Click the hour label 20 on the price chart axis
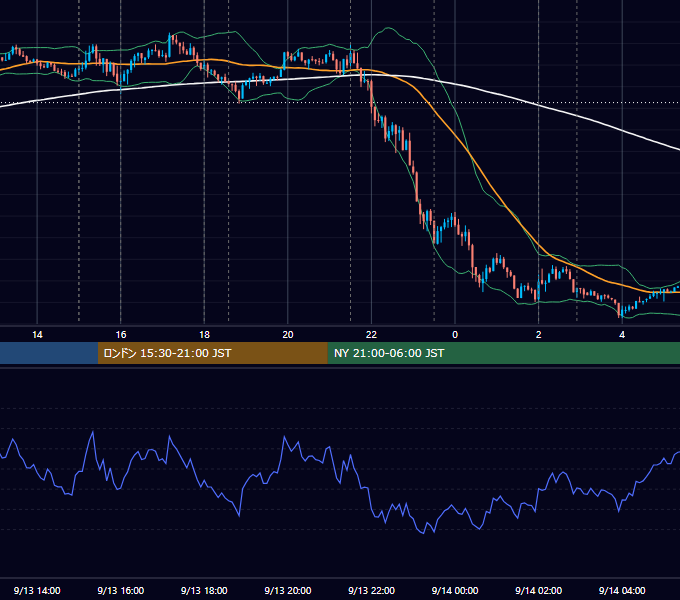This screenshot has height=600, width=680. [288, 335]
